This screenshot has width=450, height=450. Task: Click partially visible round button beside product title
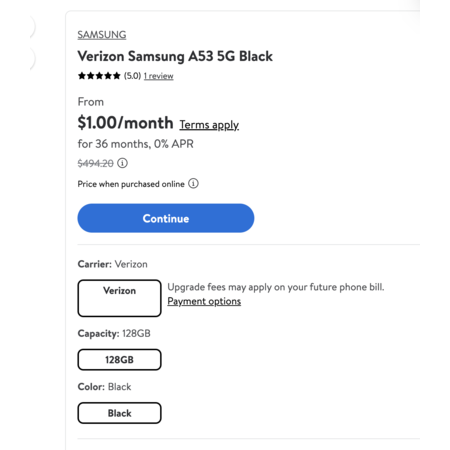(x=31, y=59)
